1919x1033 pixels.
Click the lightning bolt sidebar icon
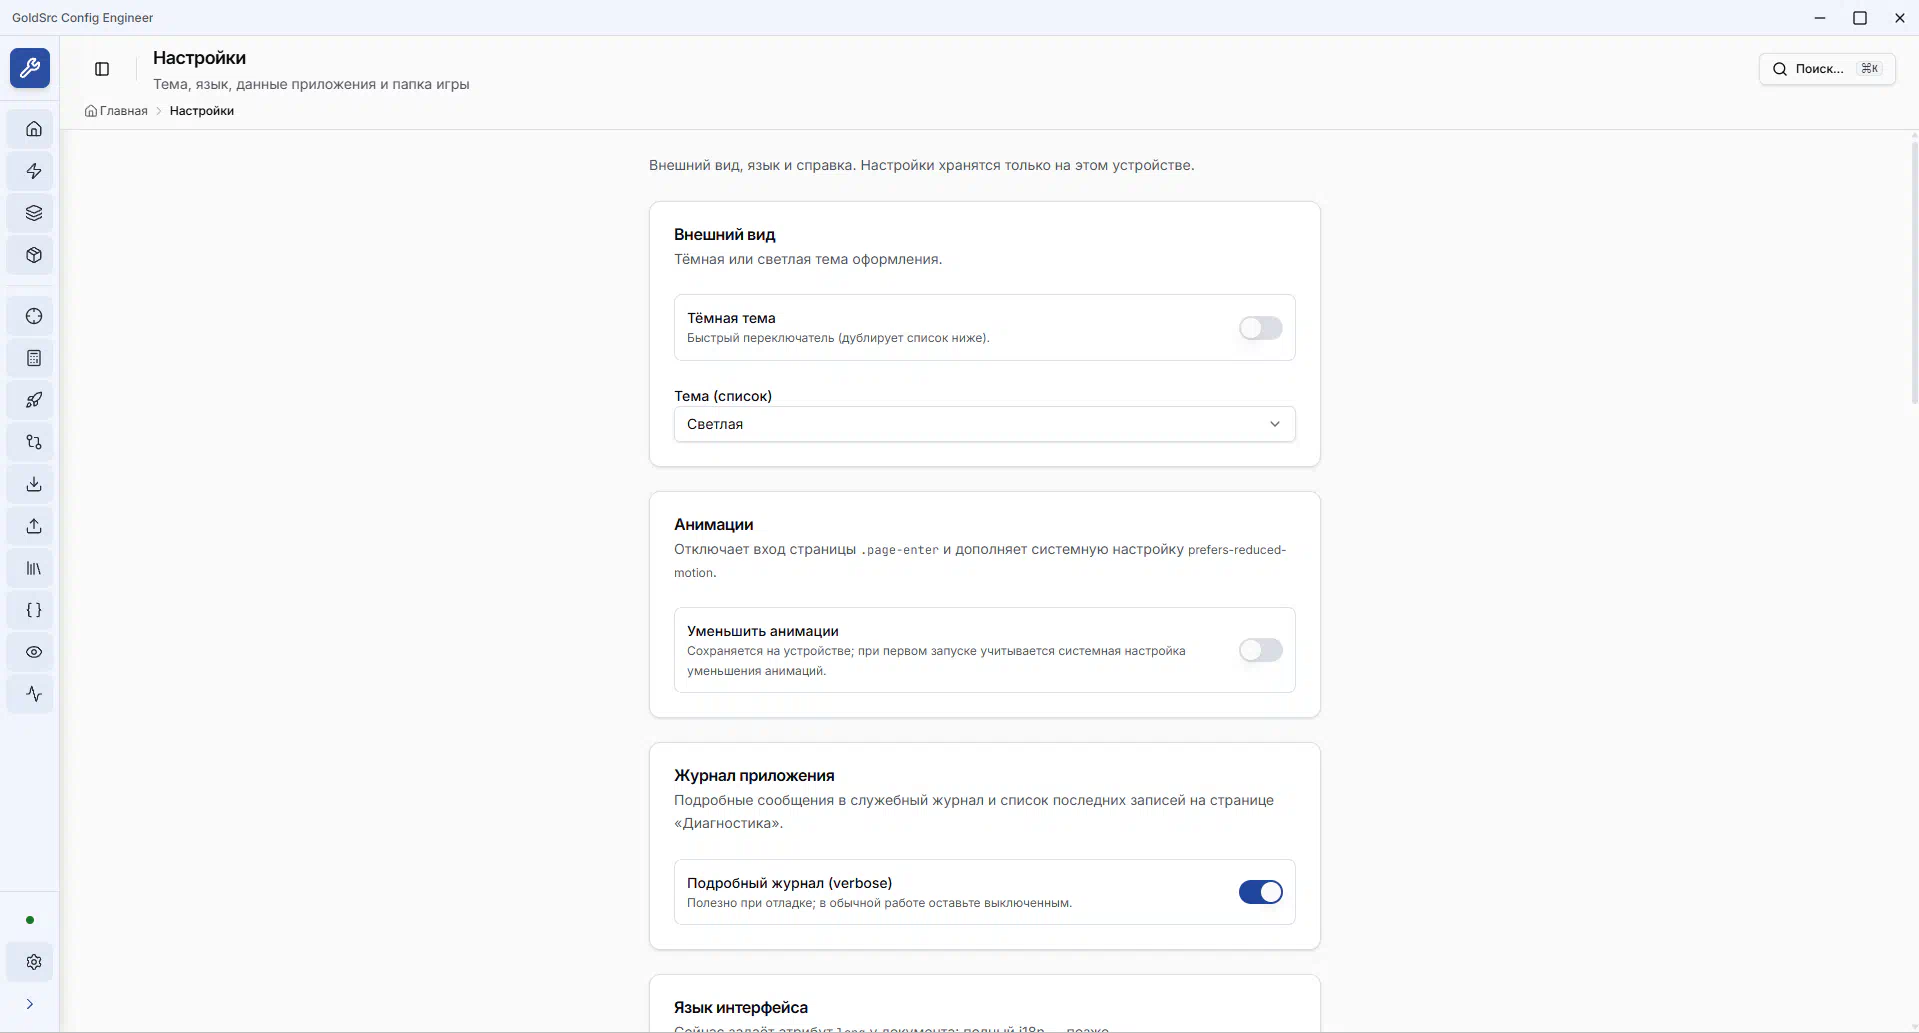coord(34,171)
